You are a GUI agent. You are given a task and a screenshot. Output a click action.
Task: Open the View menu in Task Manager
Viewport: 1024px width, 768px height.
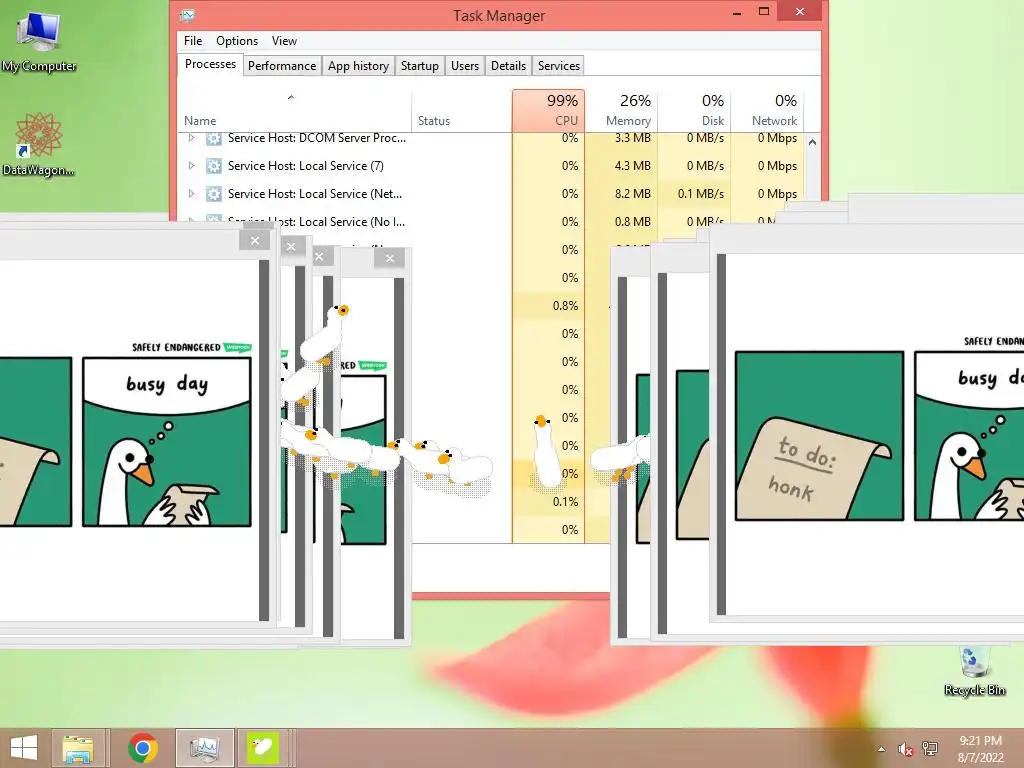[284, 40]
